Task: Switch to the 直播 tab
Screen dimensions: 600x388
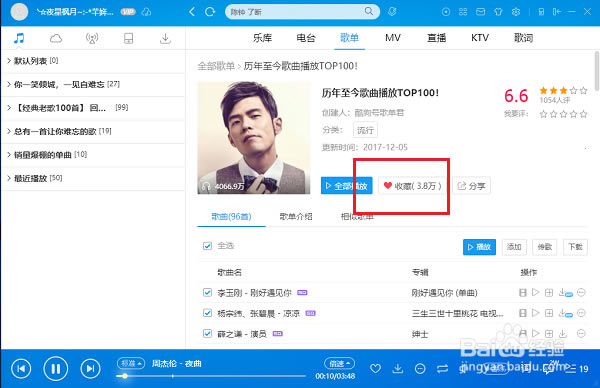Action: click(x=437, y=38)
